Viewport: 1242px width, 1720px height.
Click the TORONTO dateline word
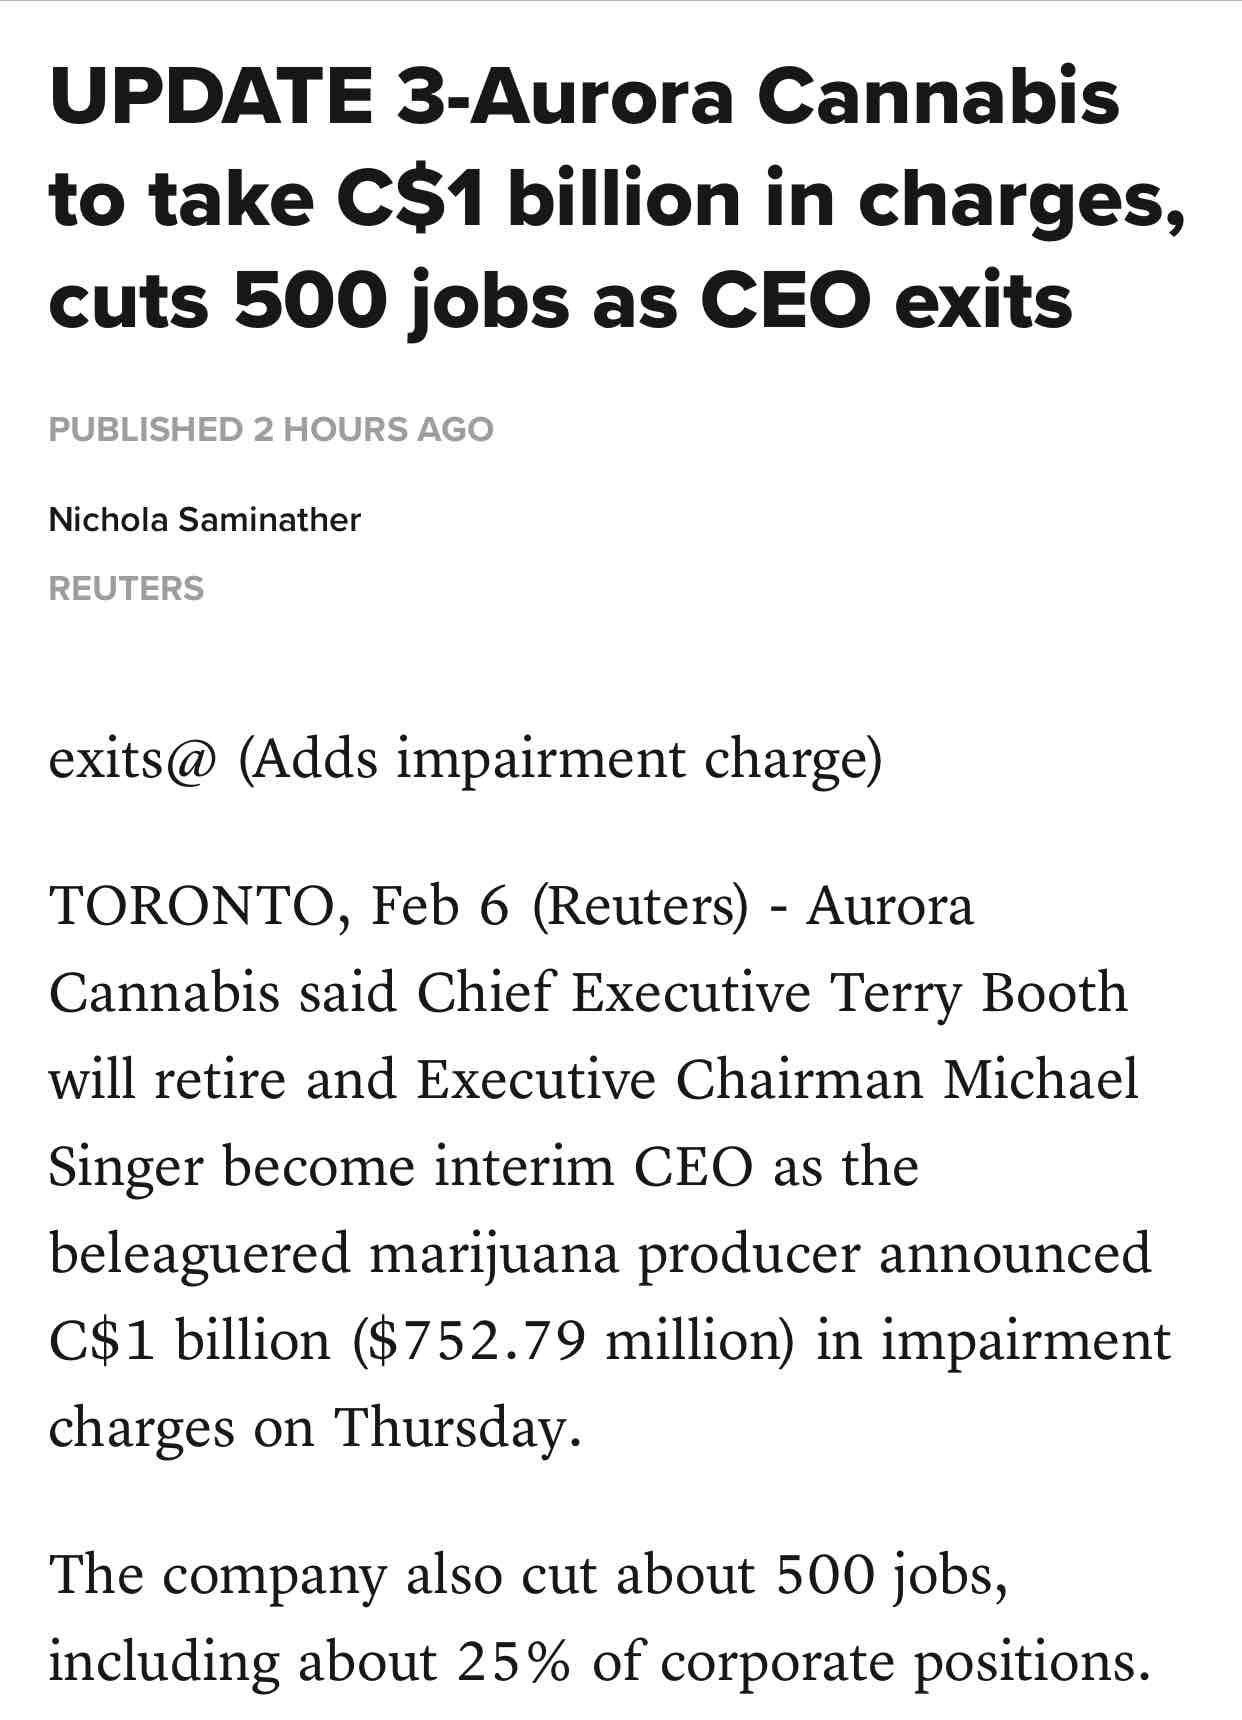pyautogui.click(x=190, y=906)
